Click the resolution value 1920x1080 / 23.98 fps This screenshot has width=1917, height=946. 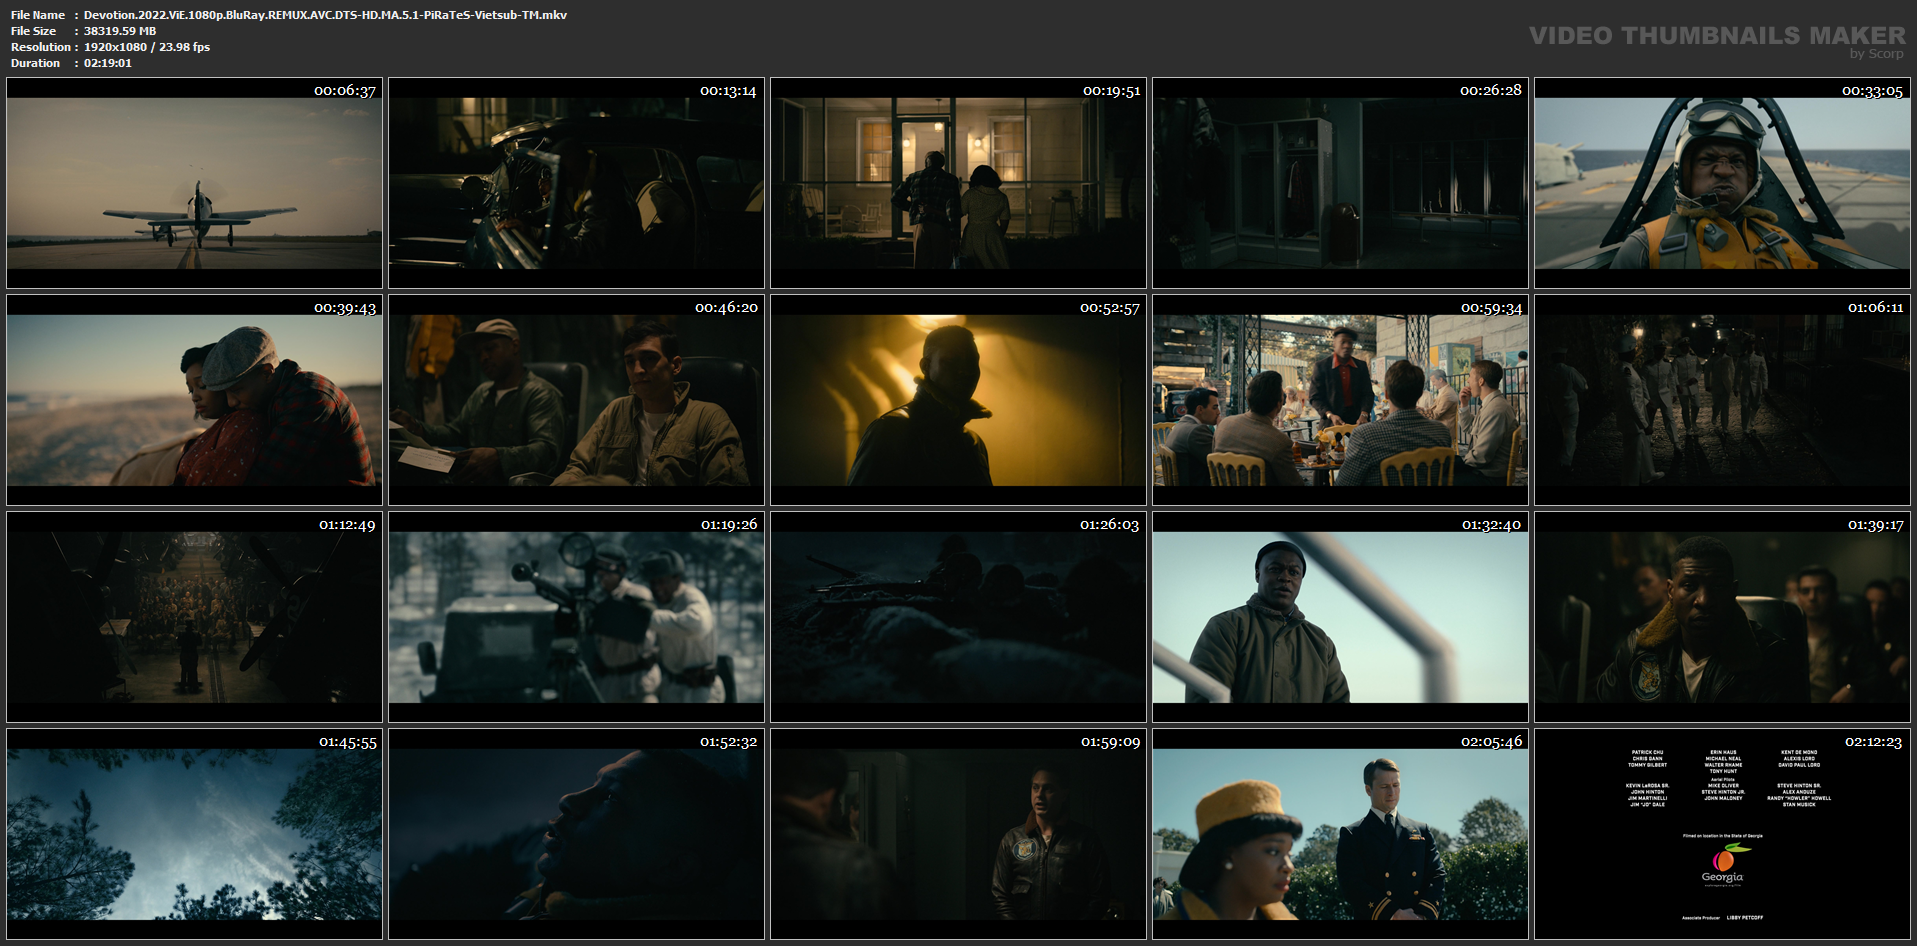[147, 47]
